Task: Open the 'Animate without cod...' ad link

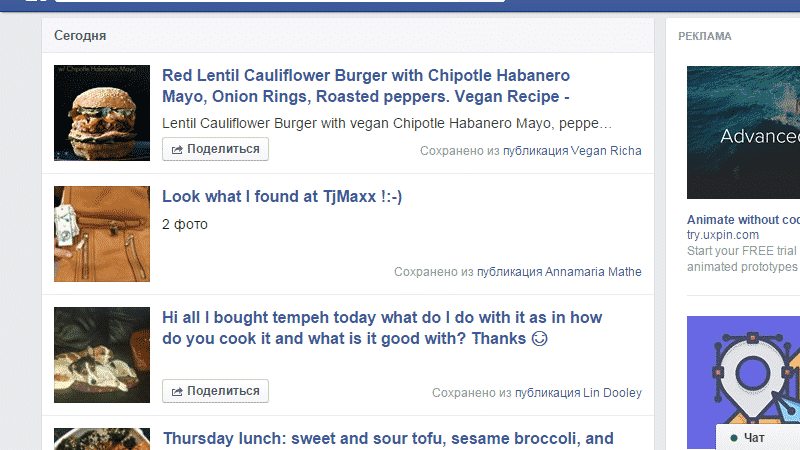Action: [x=743, y=220]
